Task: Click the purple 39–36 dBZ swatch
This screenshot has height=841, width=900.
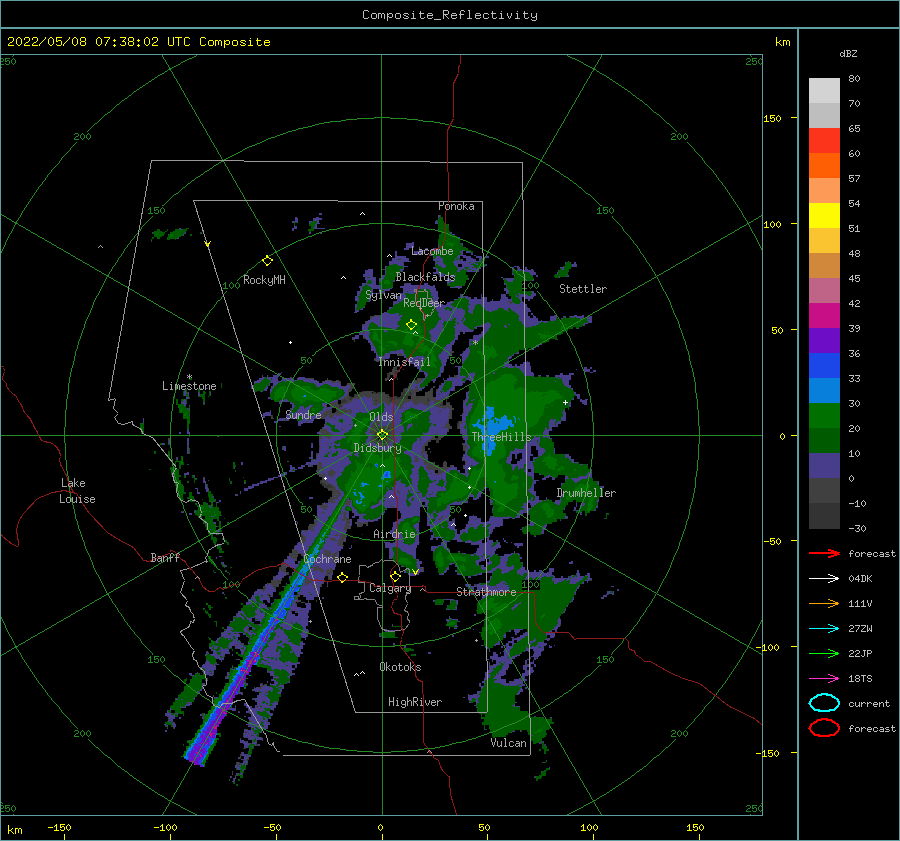Action: 824,341
